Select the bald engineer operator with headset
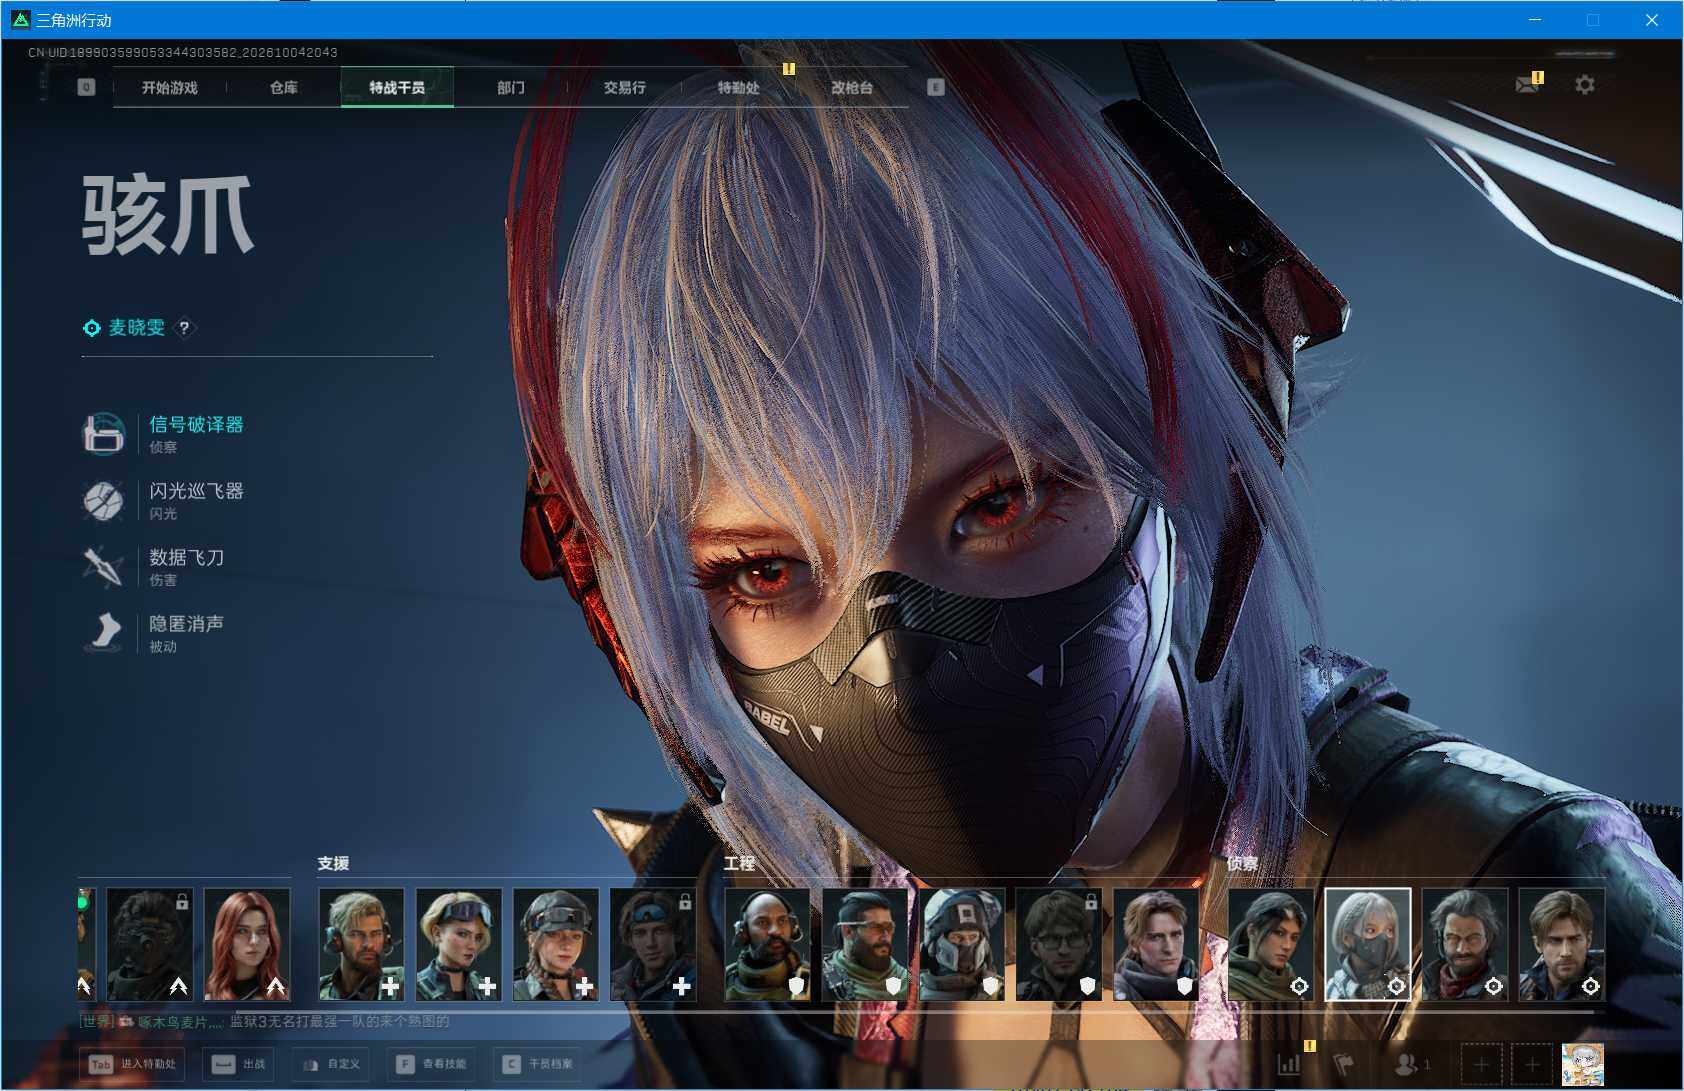The height and width of the screenshot is (1091, 1684). coord(767,944)
